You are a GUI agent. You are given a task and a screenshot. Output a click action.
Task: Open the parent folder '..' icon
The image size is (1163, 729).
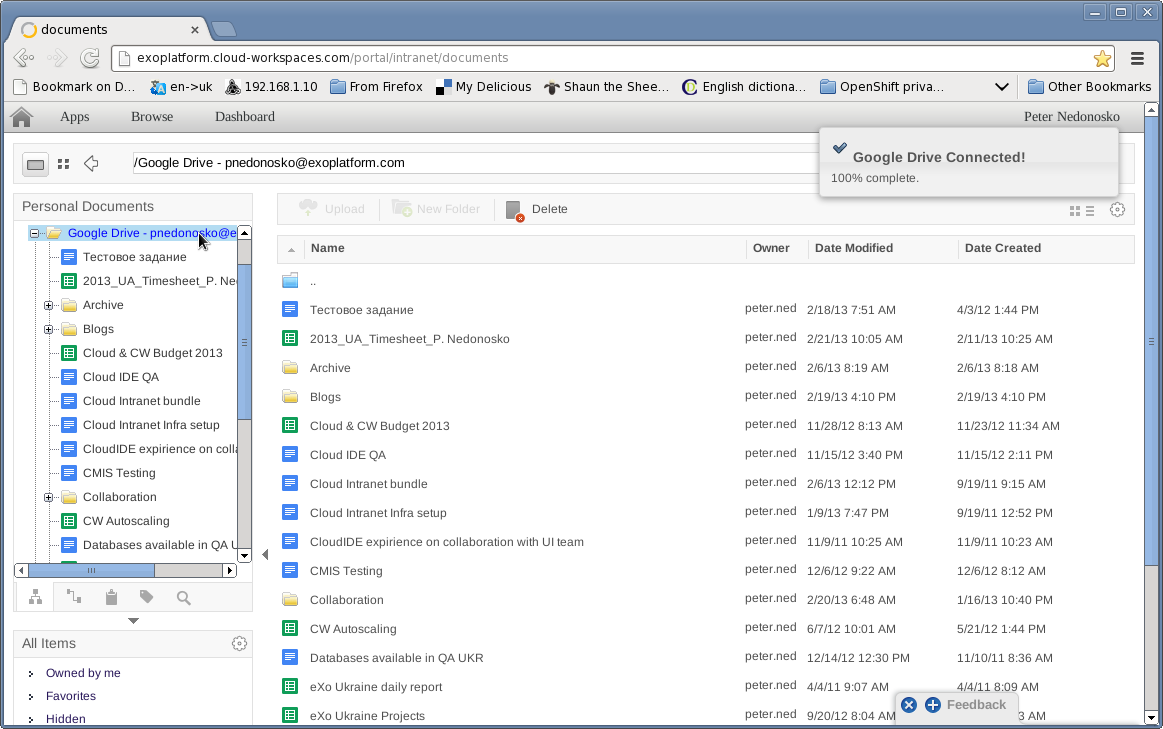(x=290, y=281)
